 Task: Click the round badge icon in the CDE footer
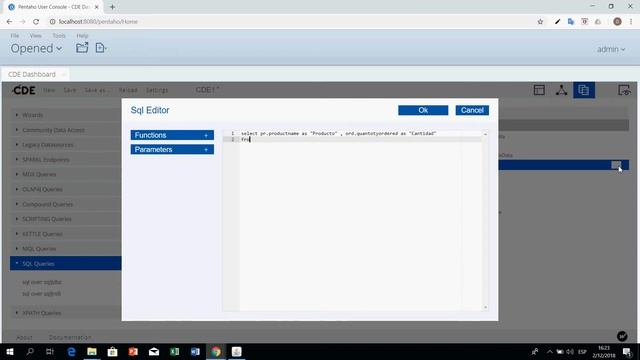pos(622,336)
